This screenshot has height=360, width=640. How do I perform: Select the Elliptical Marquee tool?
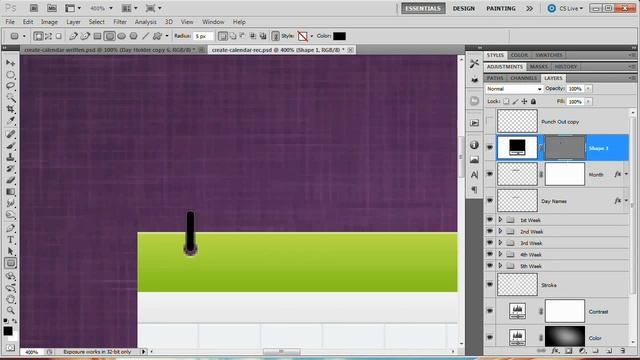11,75
